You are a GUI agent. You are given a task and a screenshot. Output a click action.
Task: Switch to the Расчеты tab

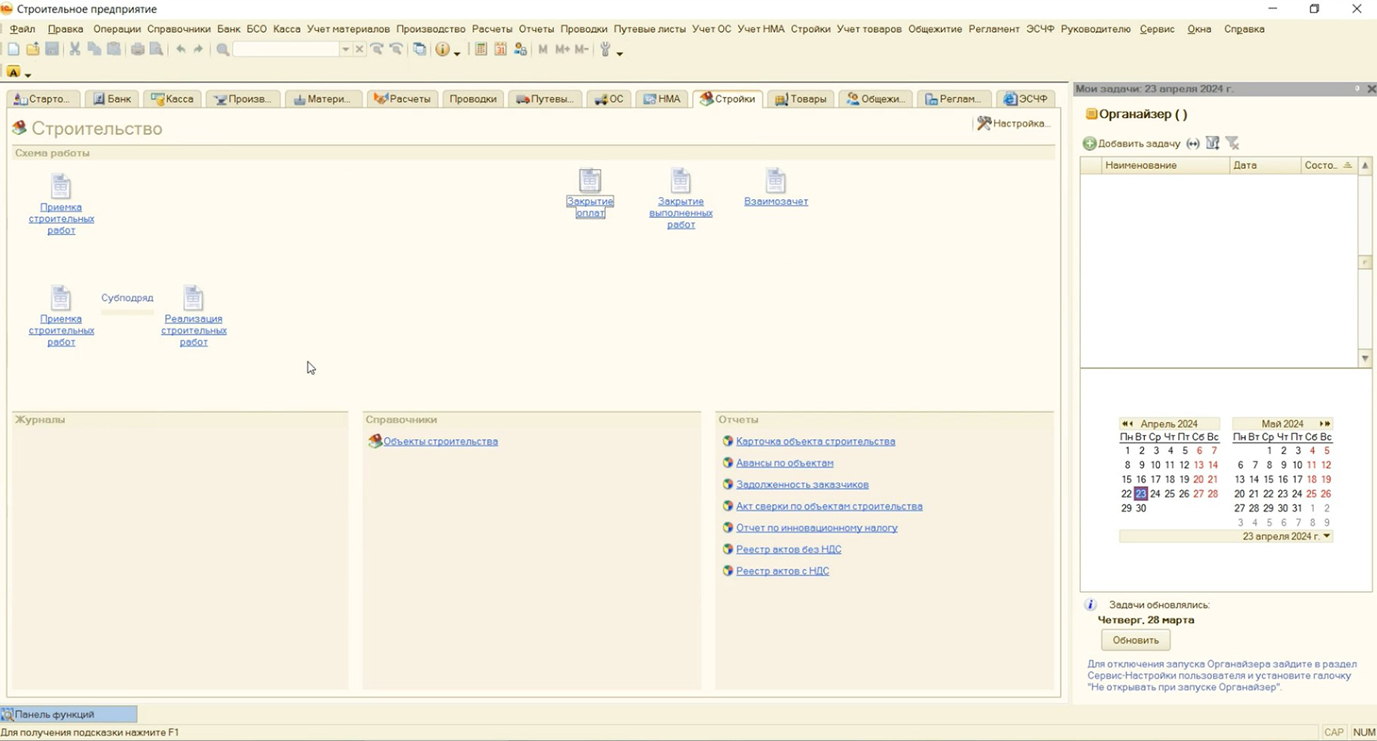402,99
